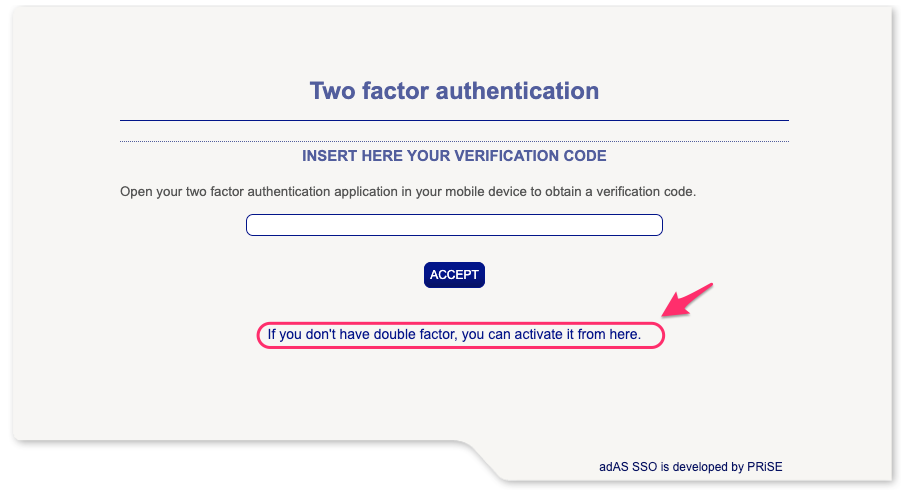Select the "INSERT HERE YOUR VERIFICATION CODE" subheading
The height and width of the screenshot is (493, 909).
[x=454, y=157]
